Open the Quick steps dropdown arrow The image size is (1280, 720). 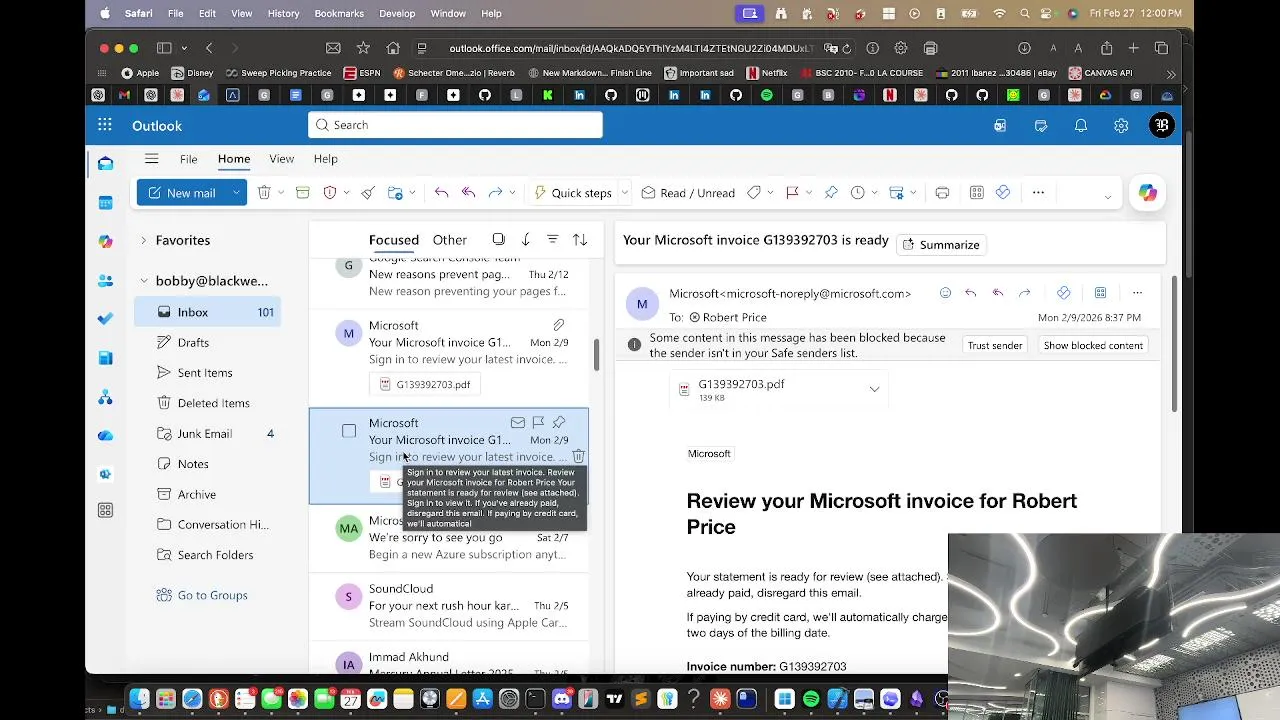[625, 193]
